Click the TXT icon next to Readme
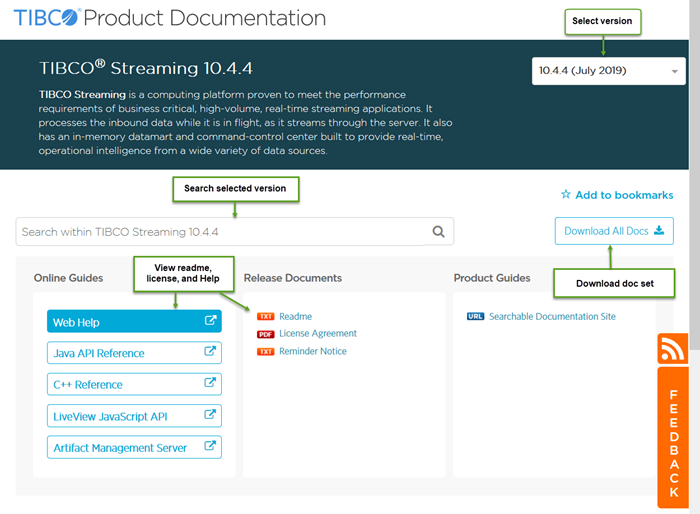 pos(266,317)
